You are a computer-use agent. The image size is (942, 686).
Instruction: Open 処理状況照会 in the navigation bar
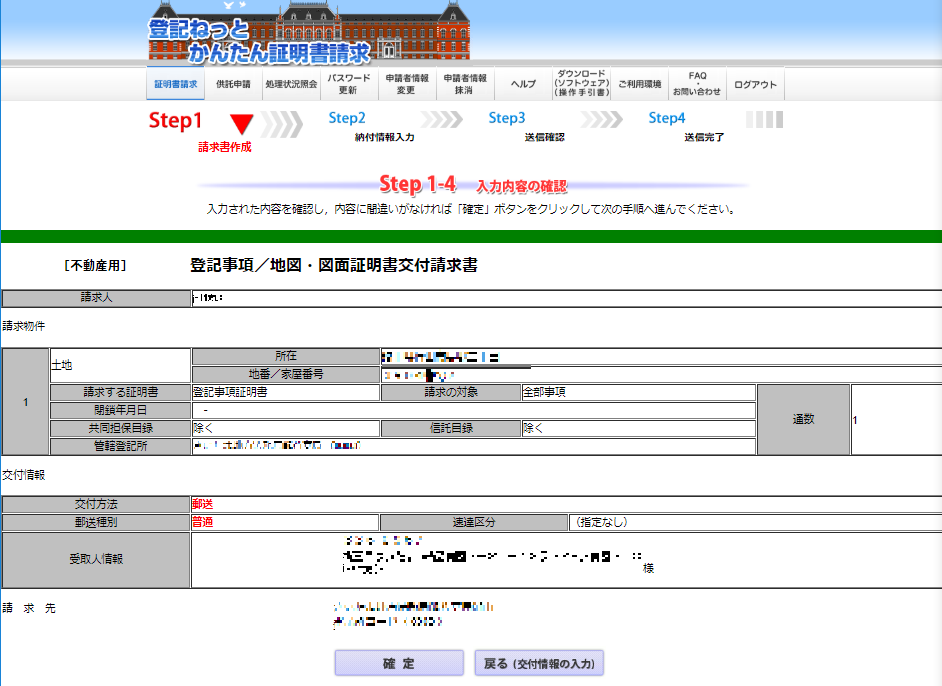pos(291,85)
